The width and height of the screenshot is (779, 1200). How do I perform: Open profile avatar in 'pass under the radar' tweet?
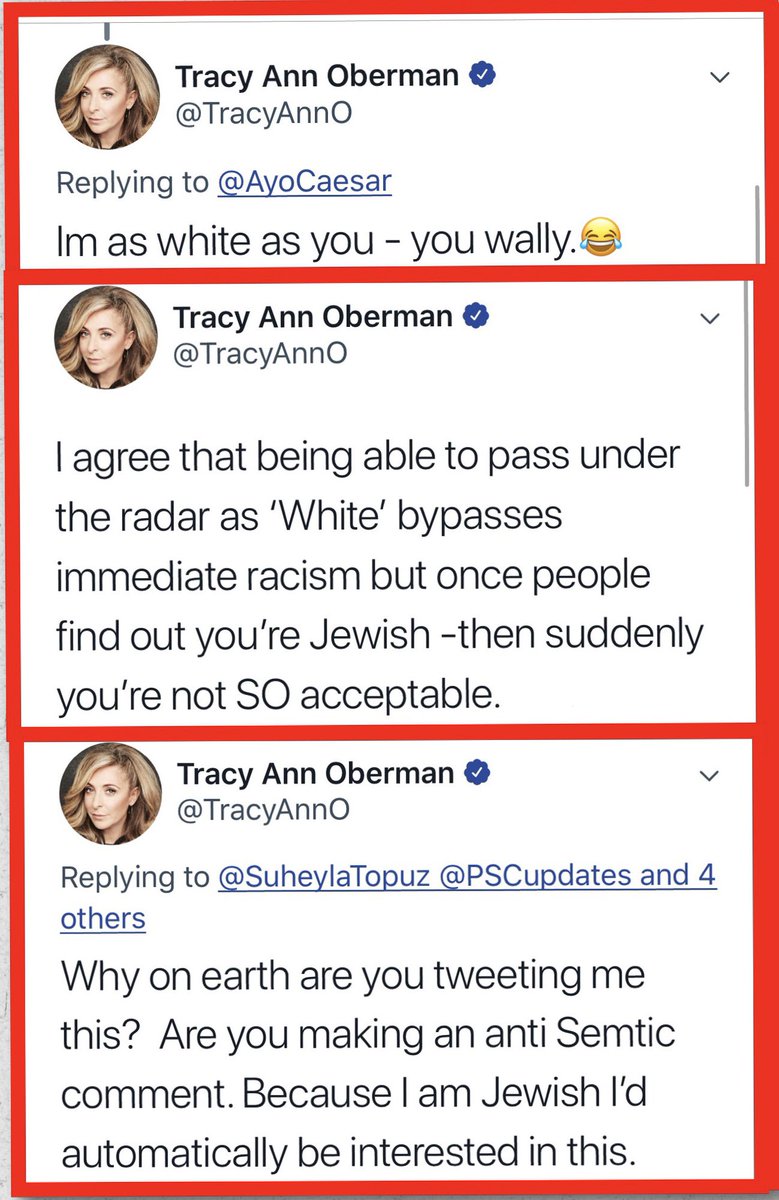point(105,337)
